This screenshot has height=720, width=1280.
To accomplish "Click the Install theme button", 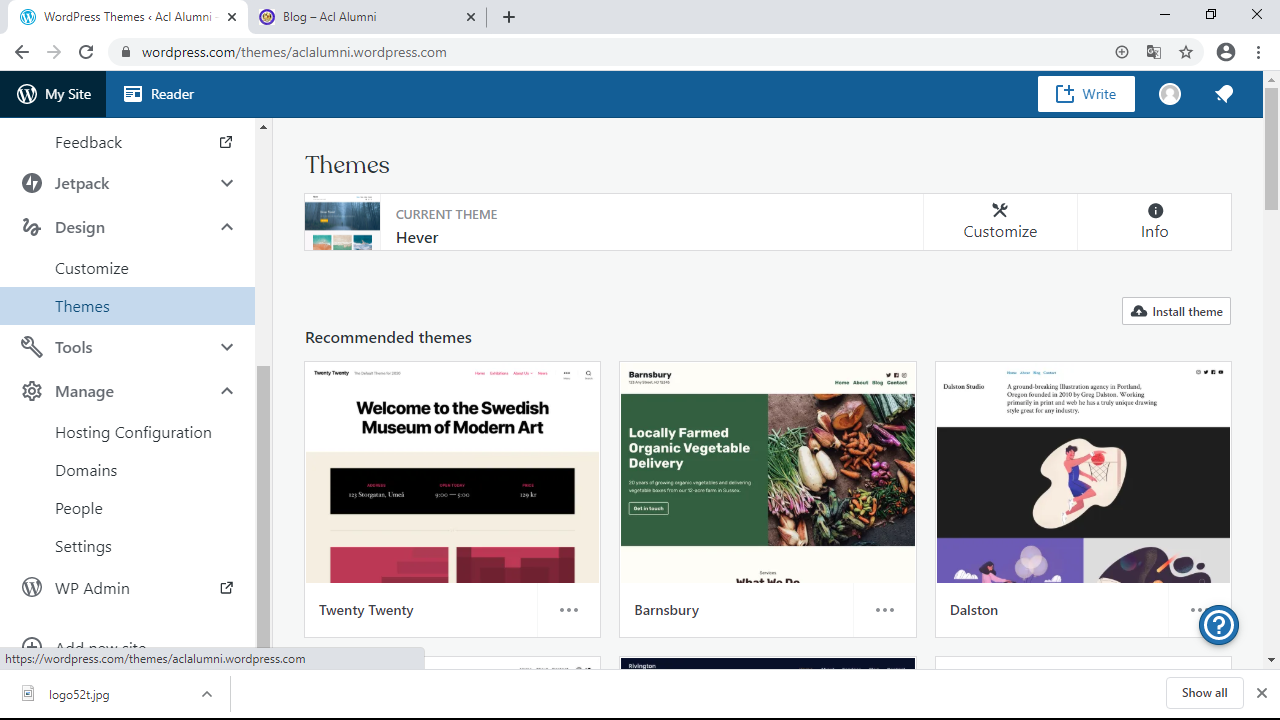I will point(1176,311).
